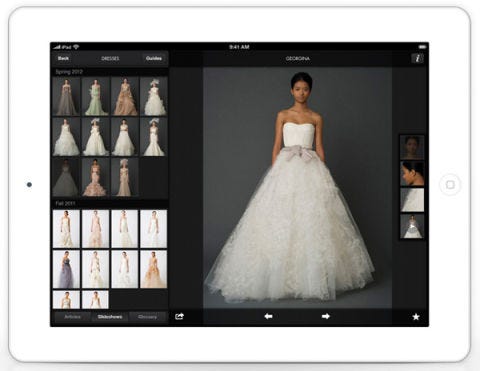
Task: Select last dress in second Spring 2012 row
Action: (154, 137)
